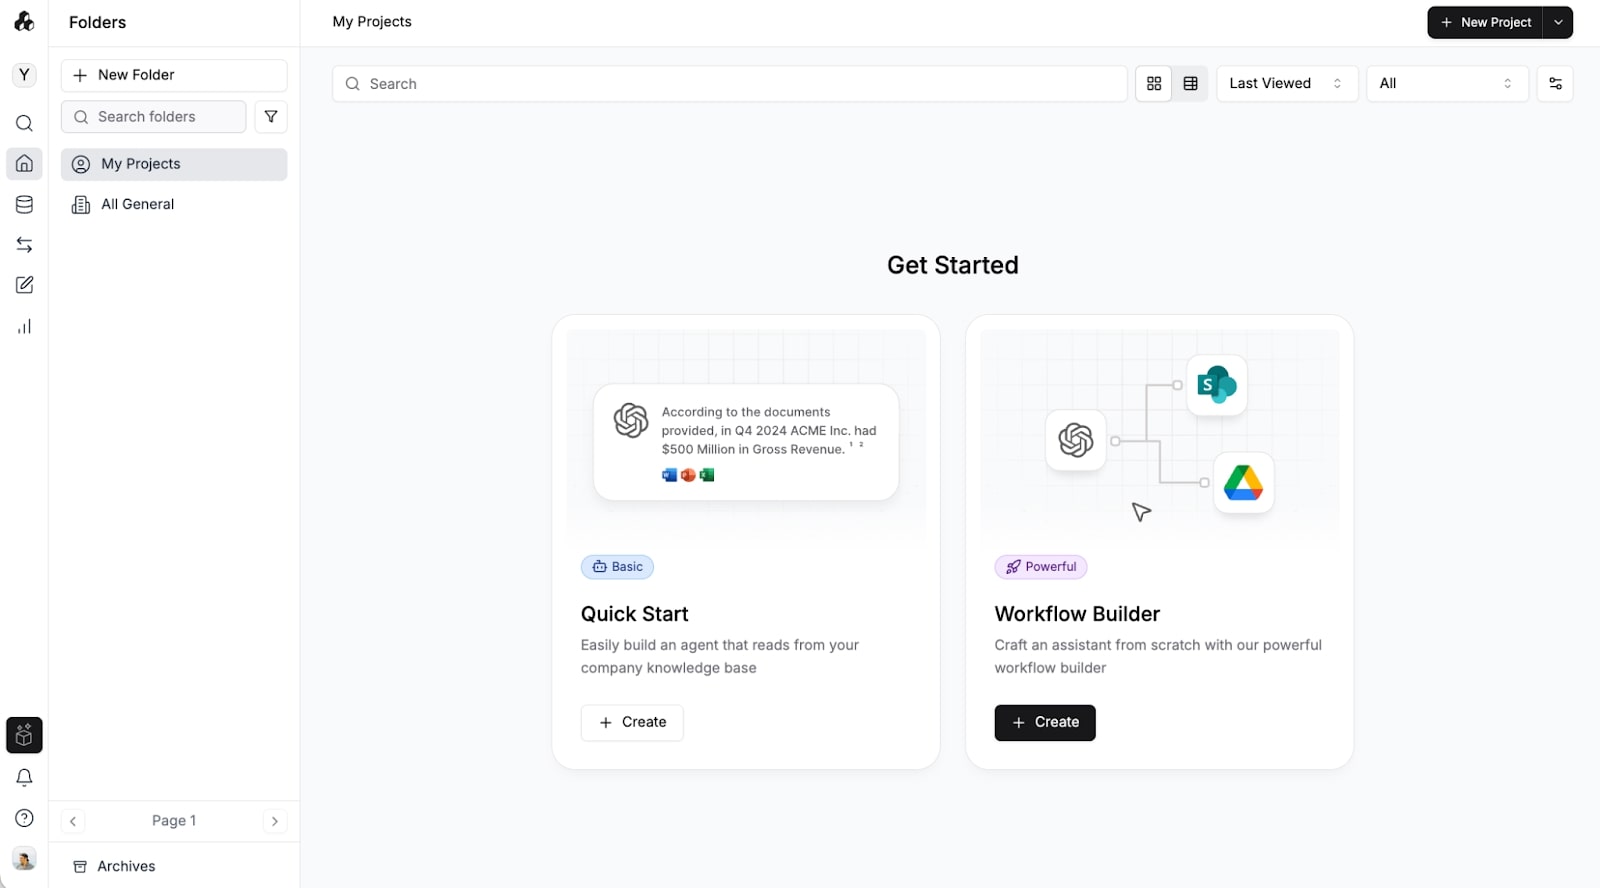Open the filter icon next to folder search
1600x888 pixels.
[271, 116]
